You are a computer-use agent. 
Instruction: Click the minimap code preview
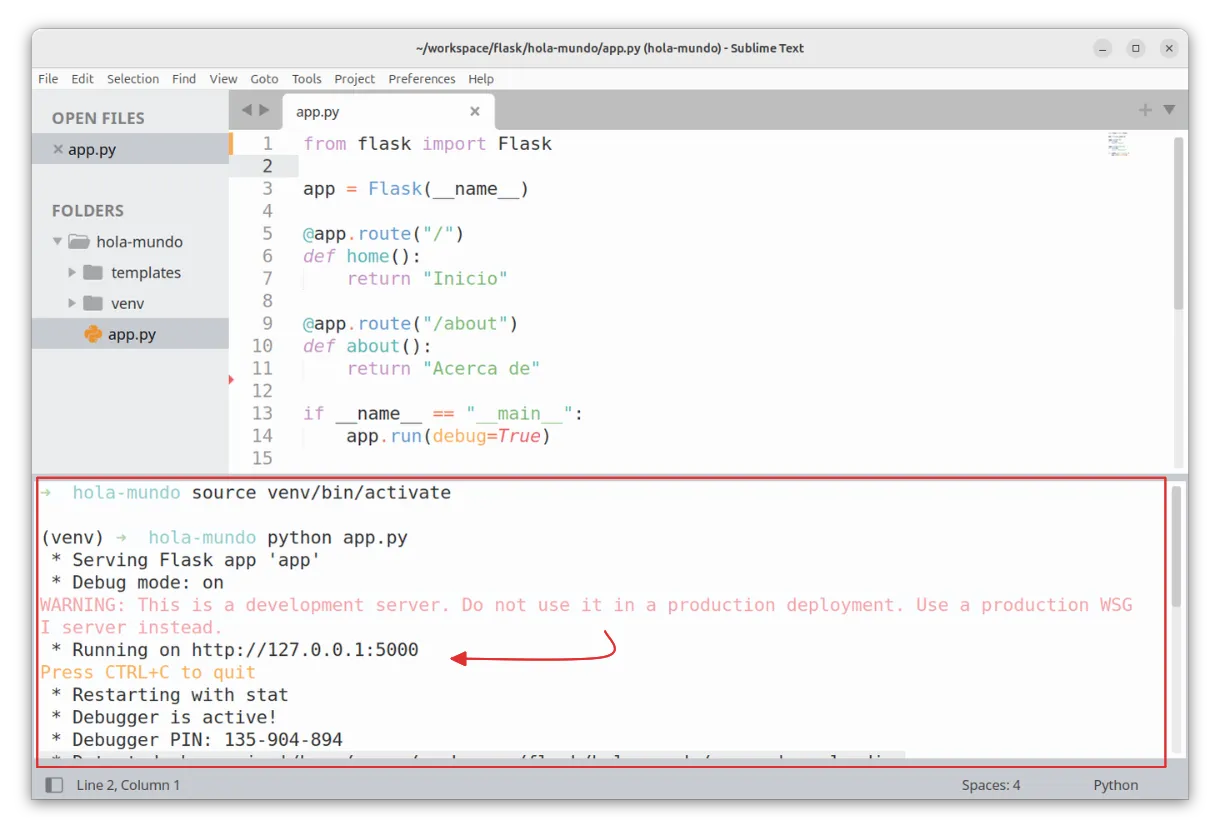click(1117, 144)
